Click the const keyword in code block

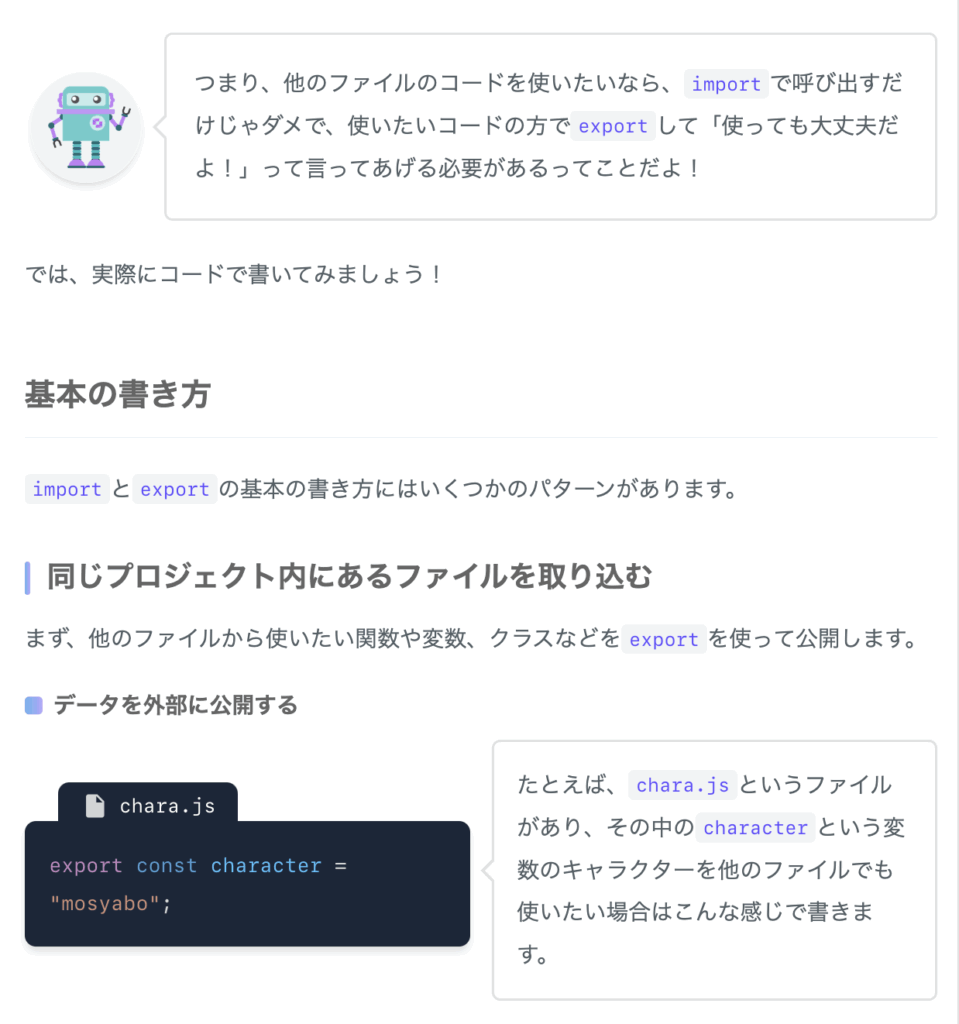point(167,865)
